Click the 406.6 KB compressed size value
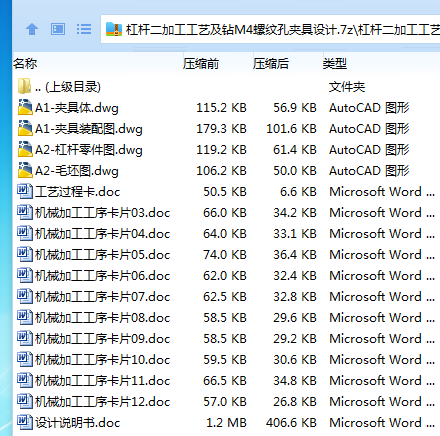Viewport: 440px width, 436px height. tap(291, 423)
